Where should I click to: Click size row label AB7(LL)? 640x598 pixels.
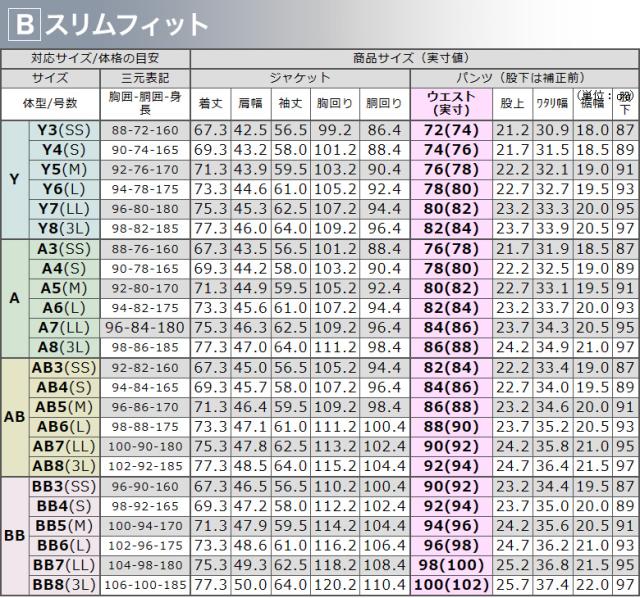(x=64, y=447)
